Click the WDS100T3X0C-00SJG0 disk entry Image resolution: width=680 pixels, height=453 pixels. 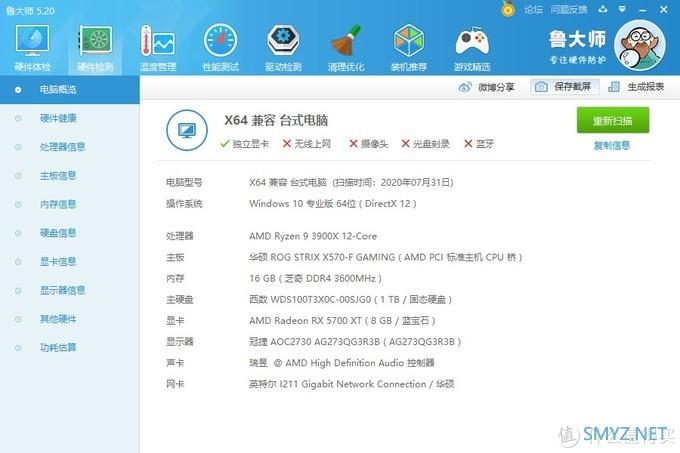(x=350, y=300)
